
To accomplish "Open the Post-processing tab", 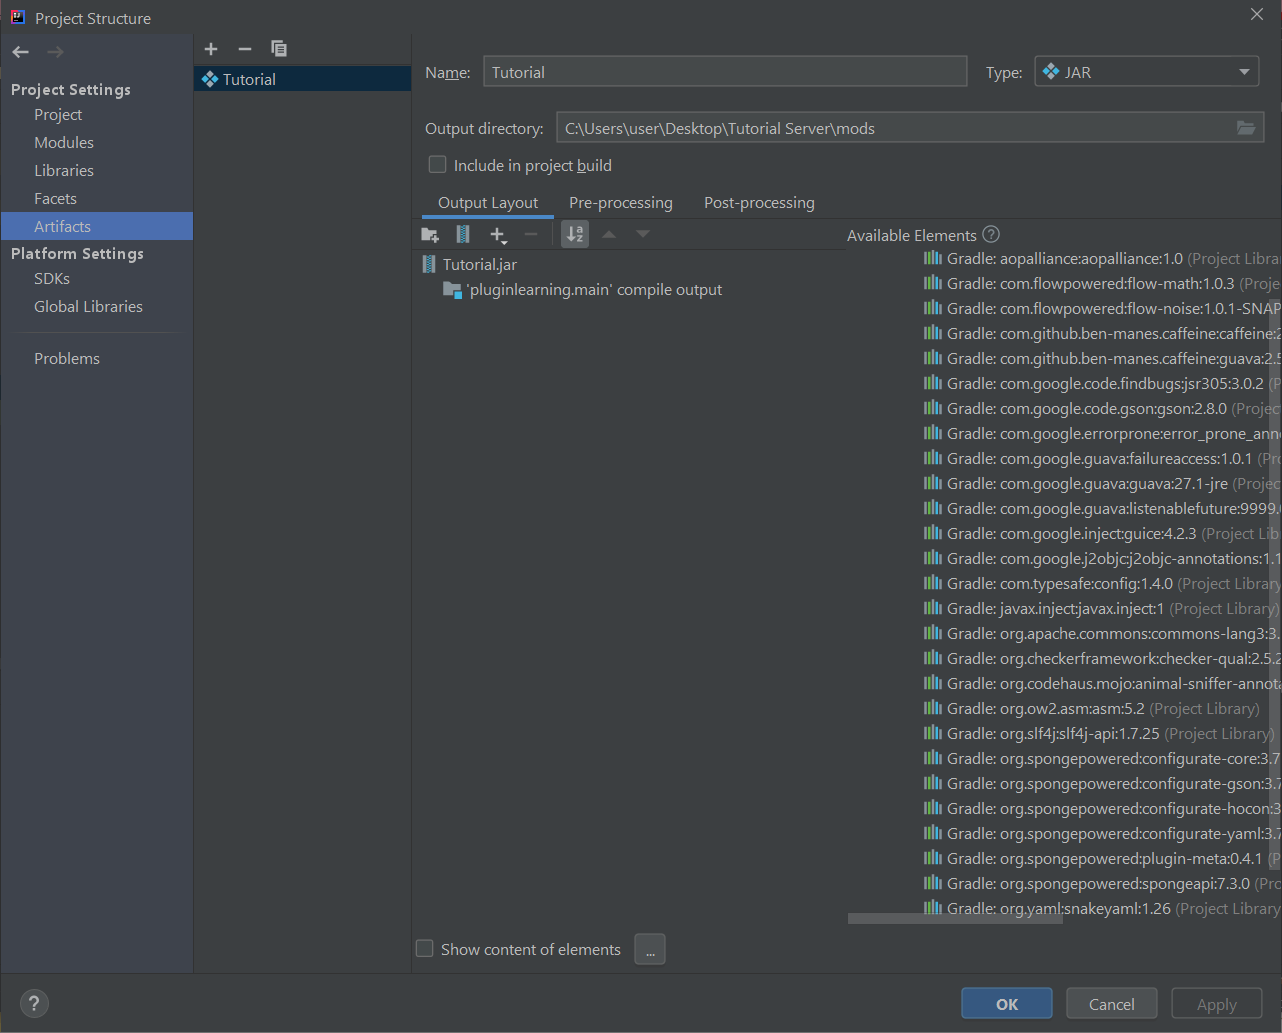I will (x=758, y=202).
